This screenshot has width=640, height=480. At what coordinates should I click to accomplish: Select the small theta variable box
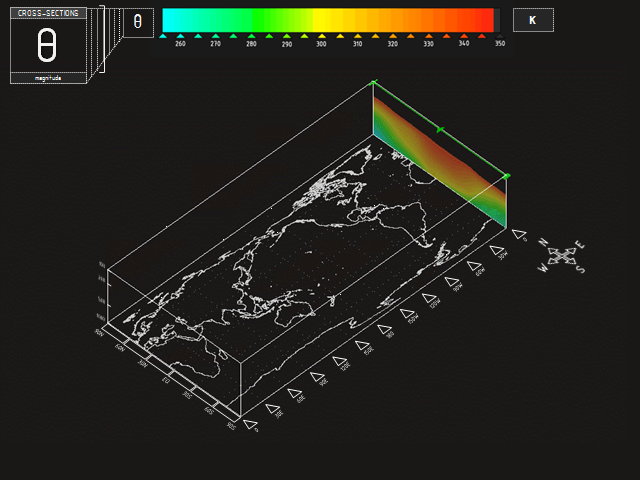coord(138,22)
